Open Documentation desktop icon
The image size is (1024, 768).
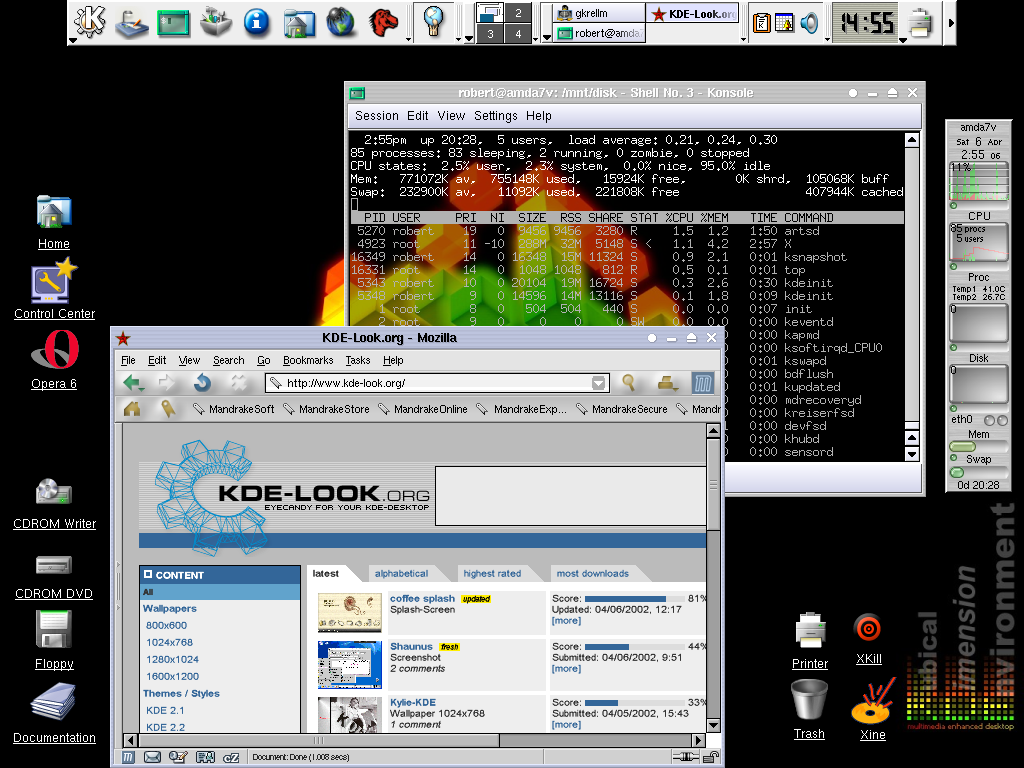coord(54,713)
